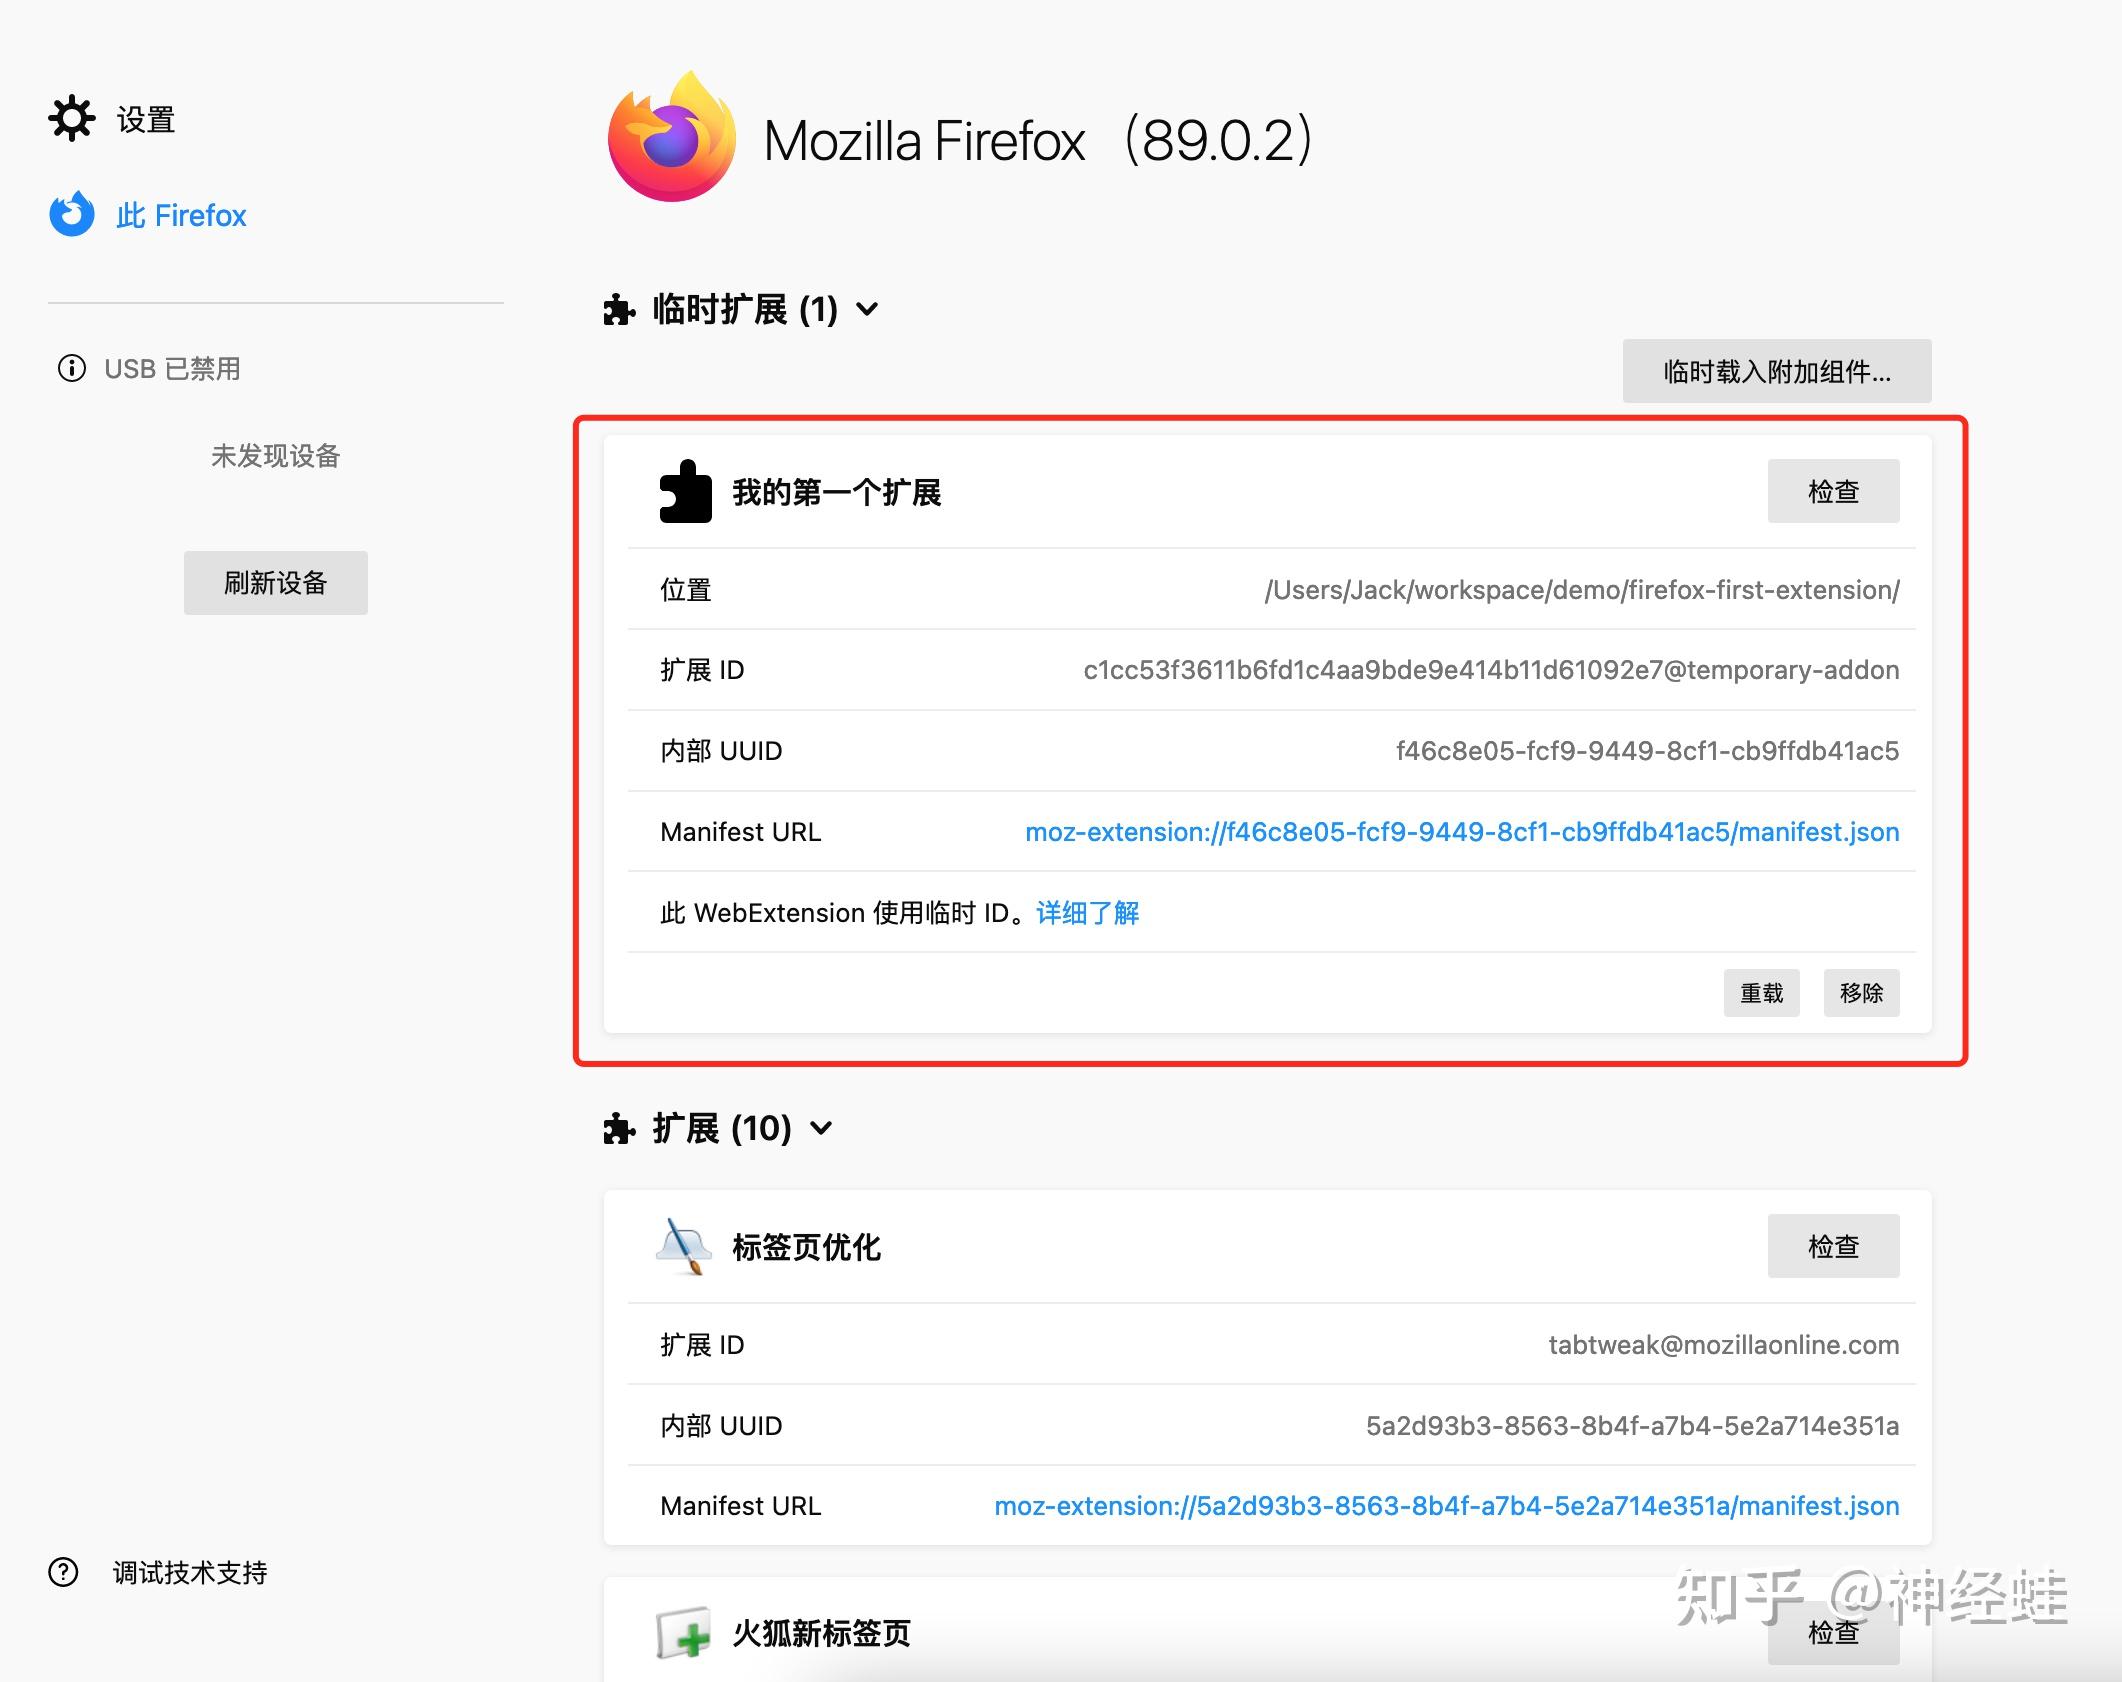
Task: Click the settings gear icon
Action: pos(72,119)
